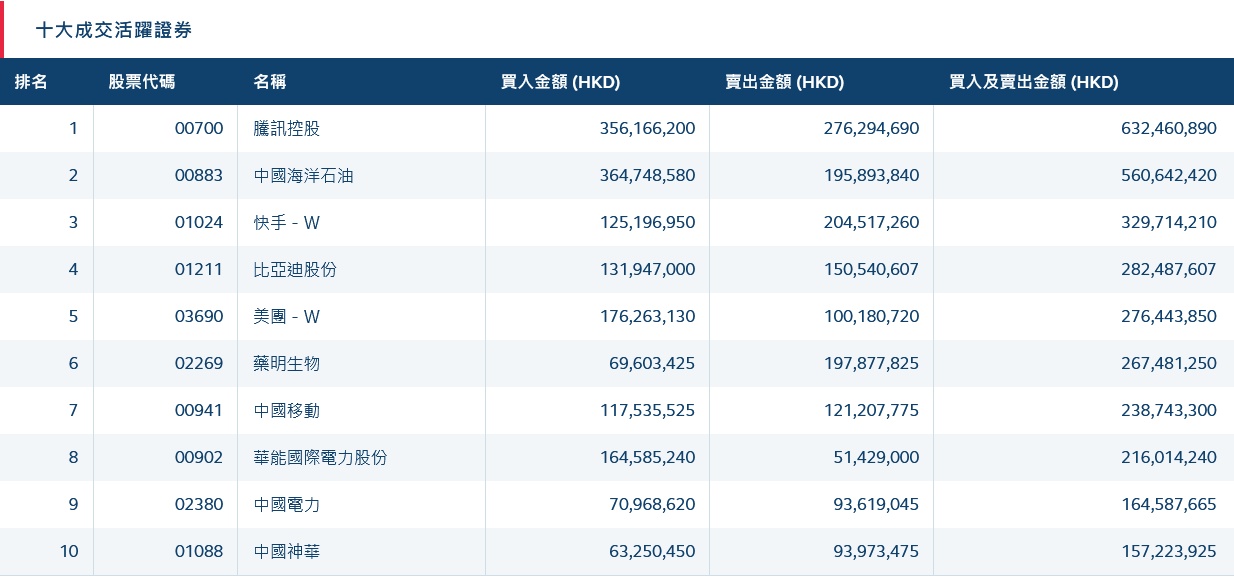Open the 快手 - W entry
The image size is (1234, 578).
(x=287, y=222)
